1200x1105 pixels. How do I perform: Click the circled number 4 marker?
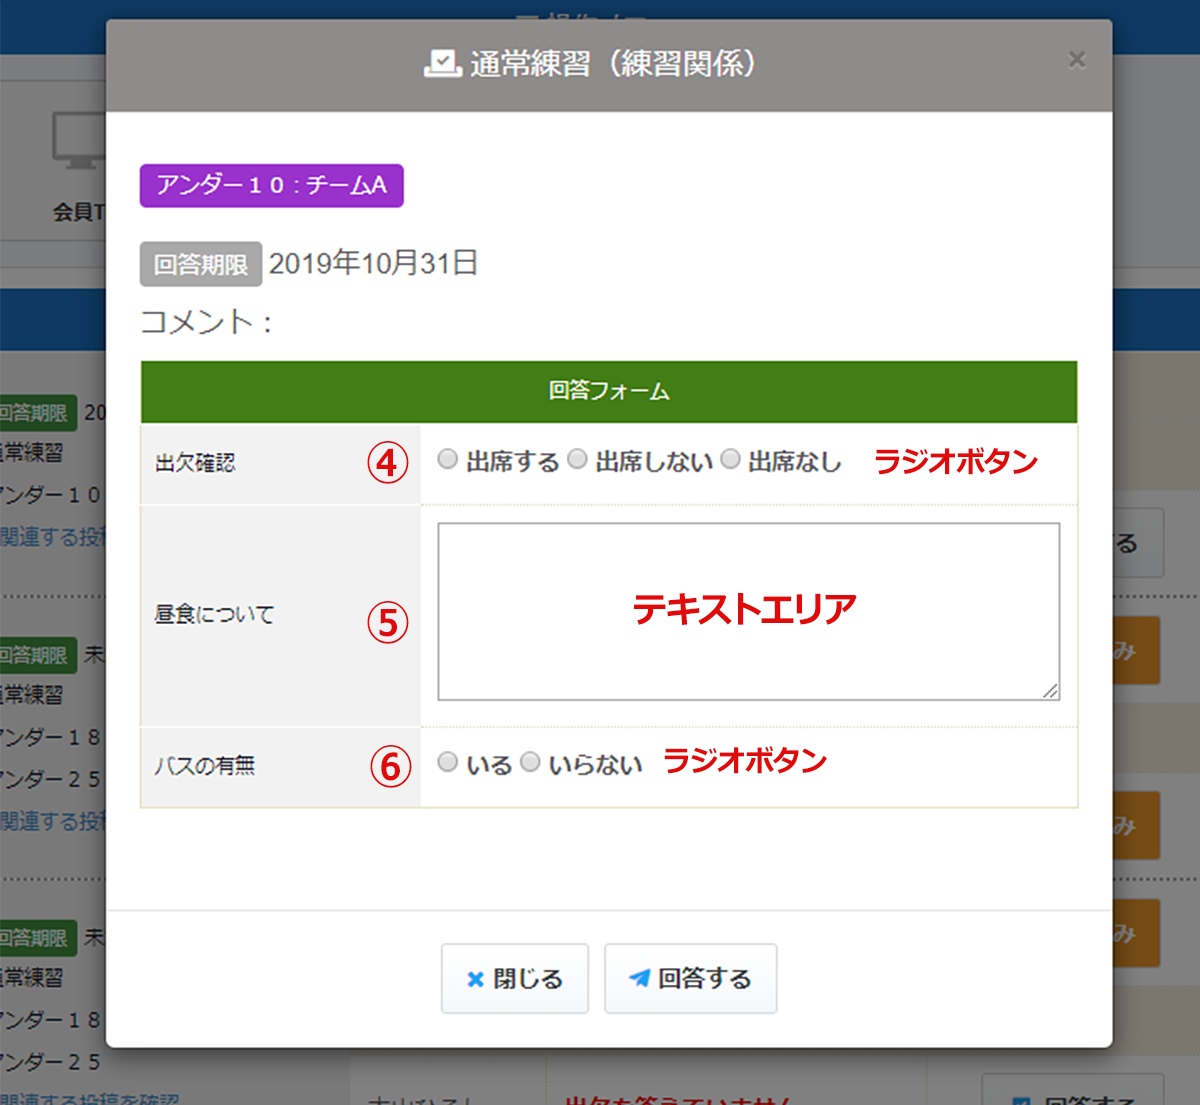(x=388, y=463)
